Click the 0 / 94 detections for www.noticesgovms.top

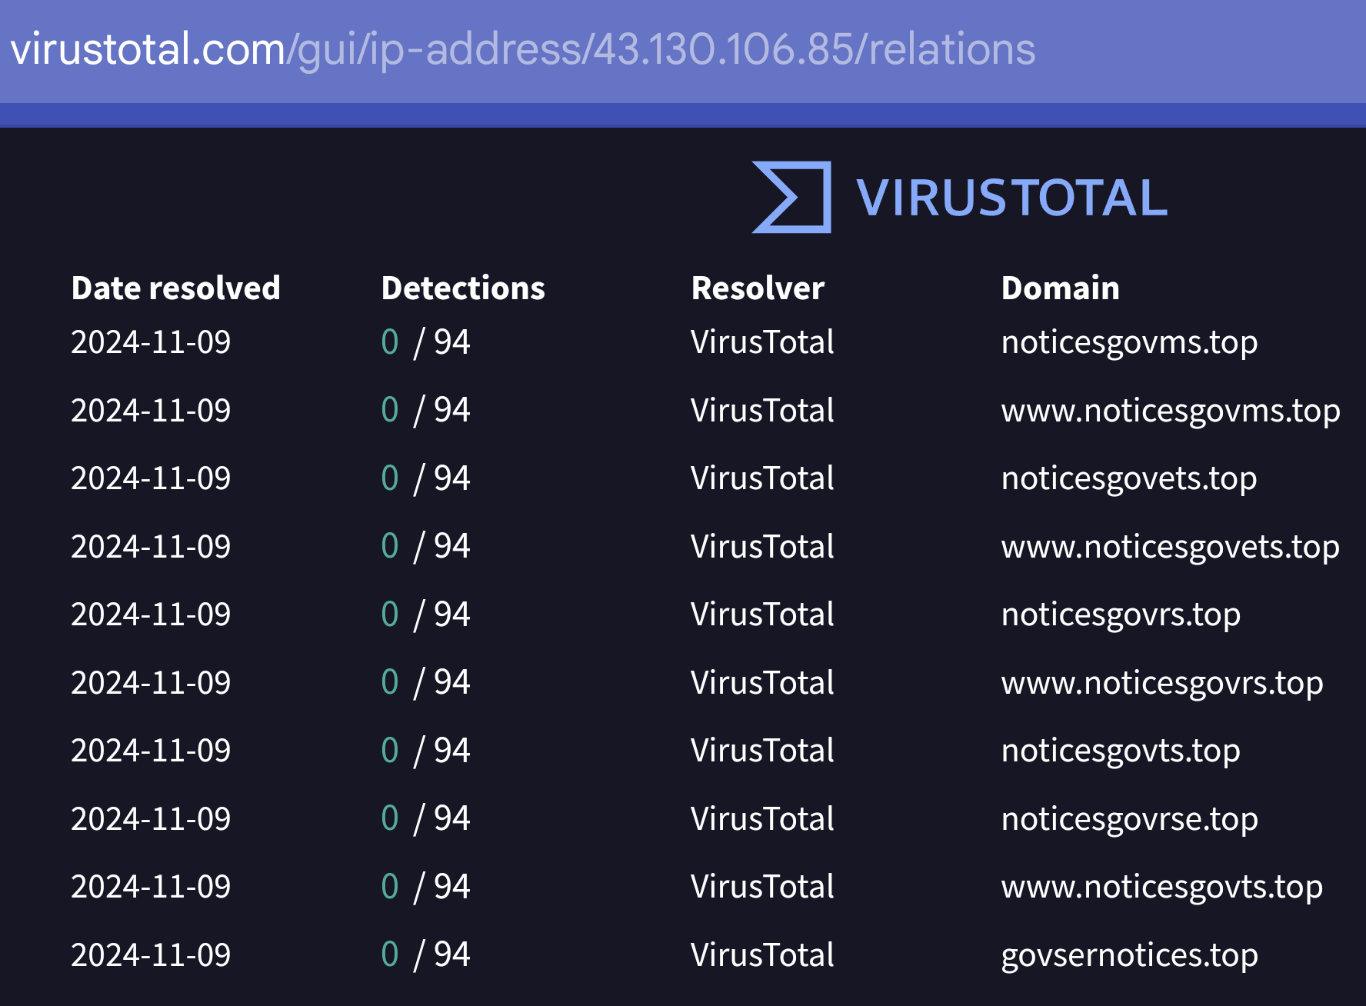[x=426, y=410]
